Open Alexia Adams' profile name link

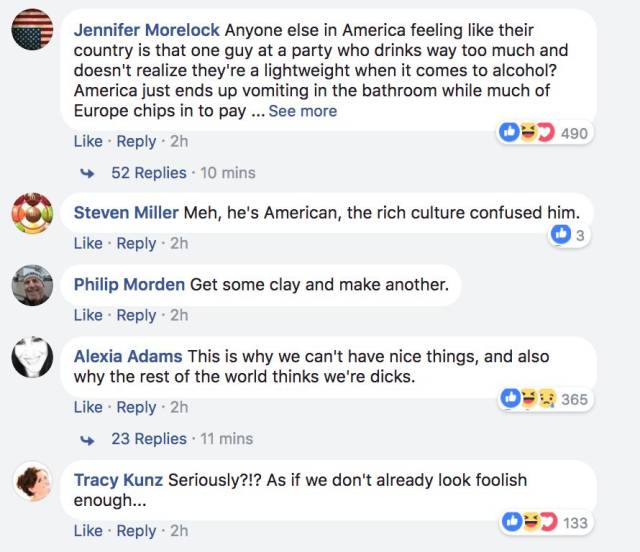pos(128,357)
